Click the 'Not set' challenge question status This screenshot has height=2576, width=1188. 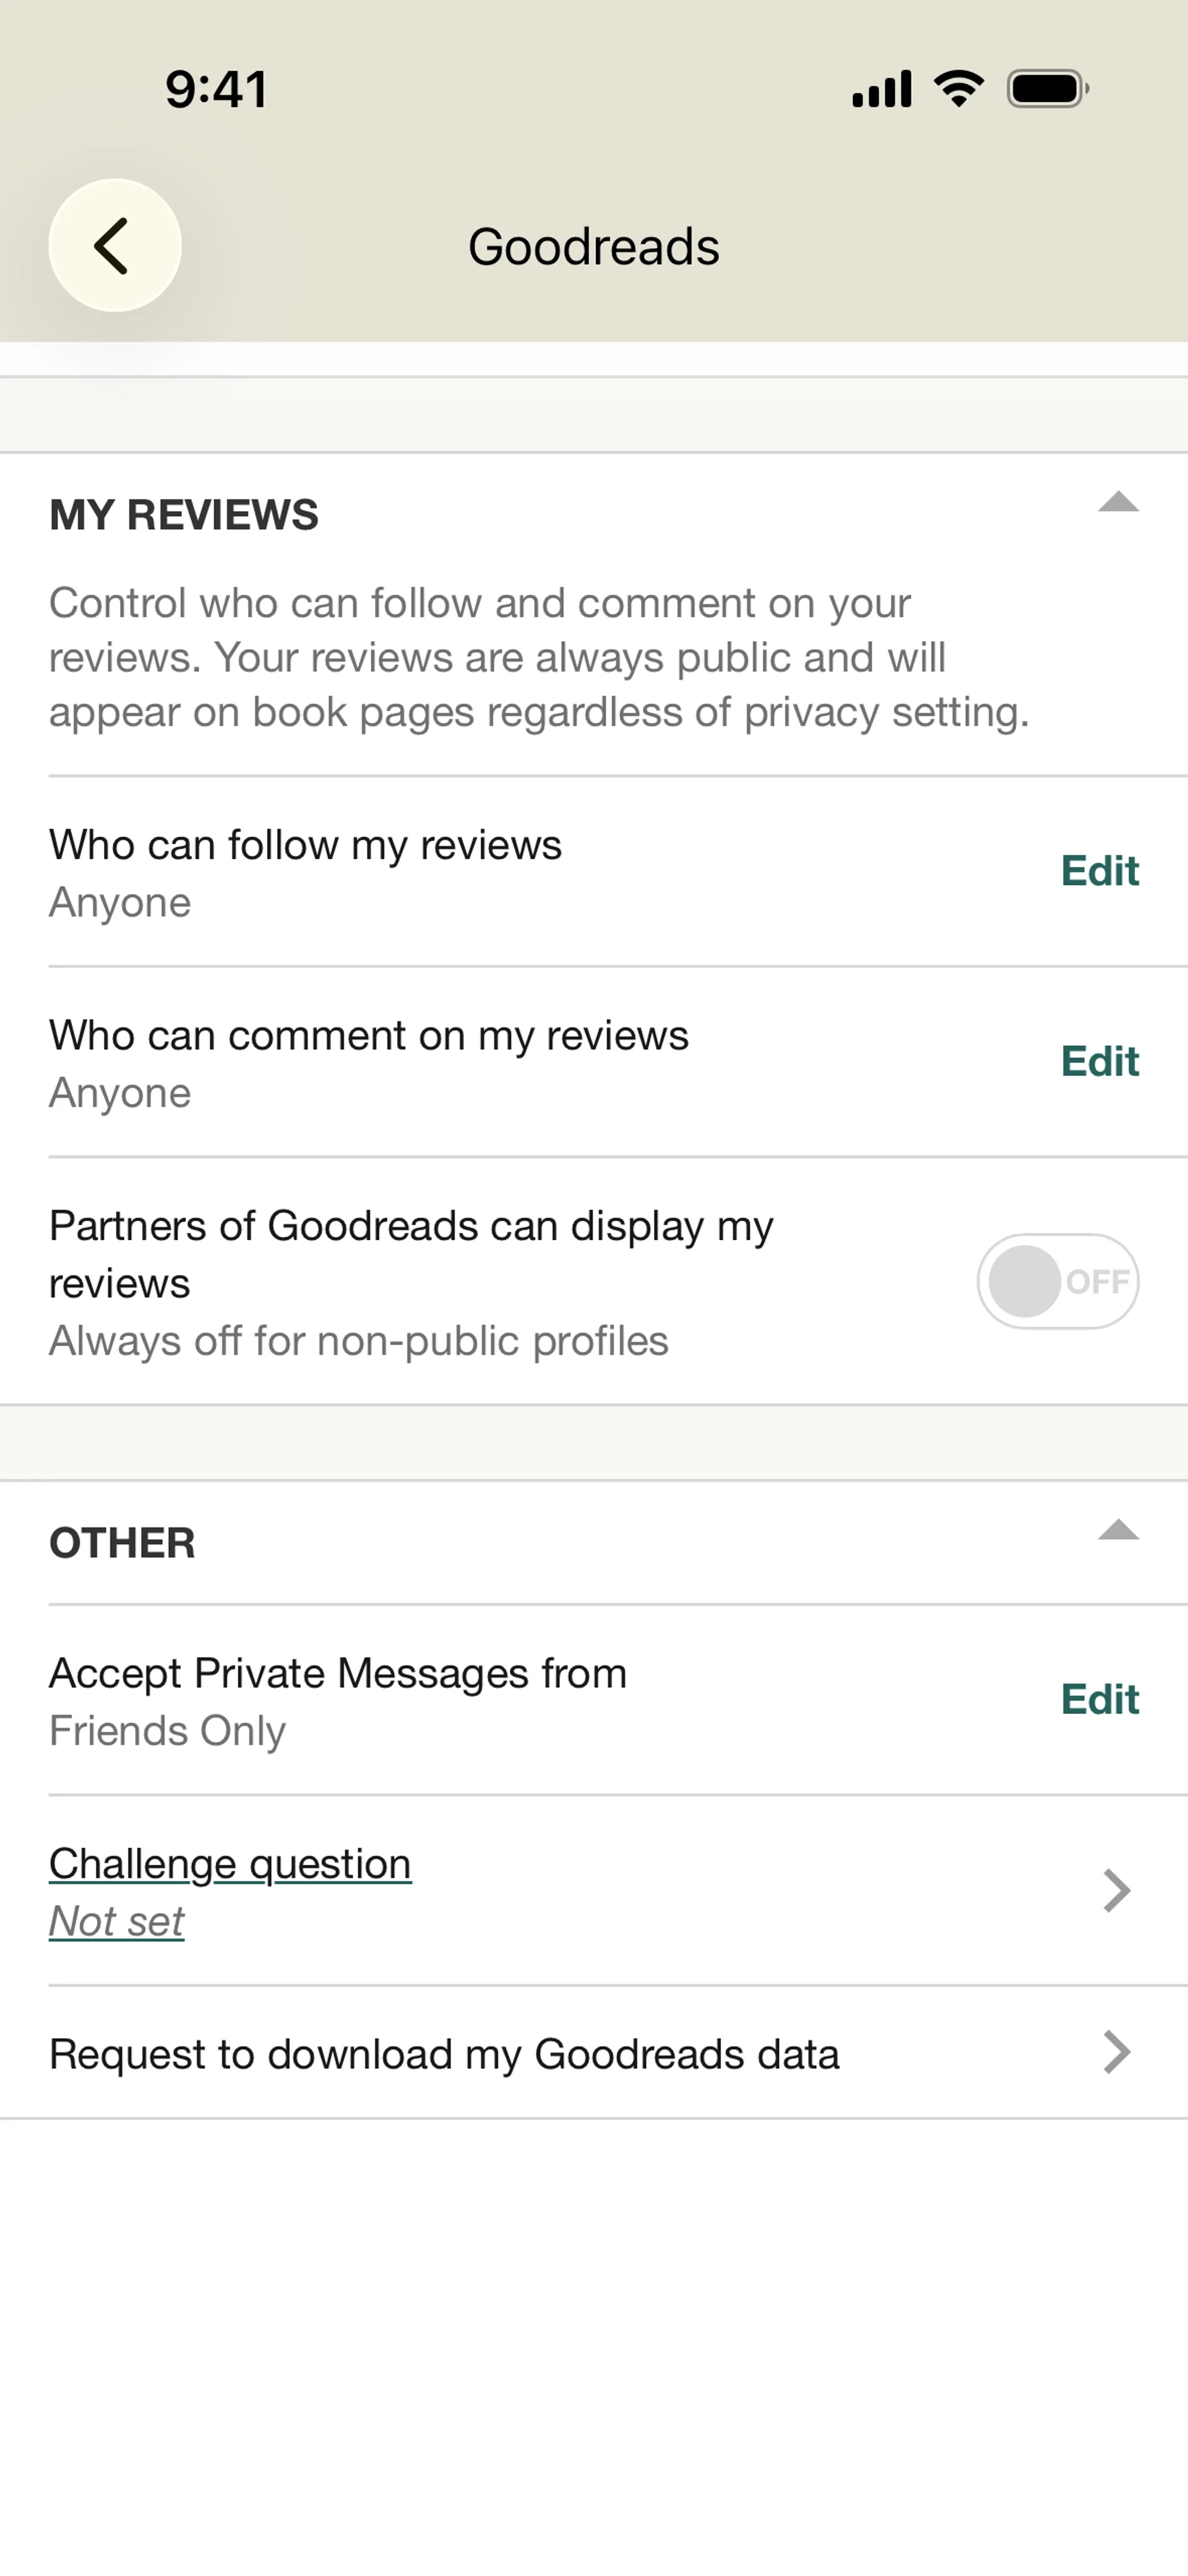pos(117,1921)
